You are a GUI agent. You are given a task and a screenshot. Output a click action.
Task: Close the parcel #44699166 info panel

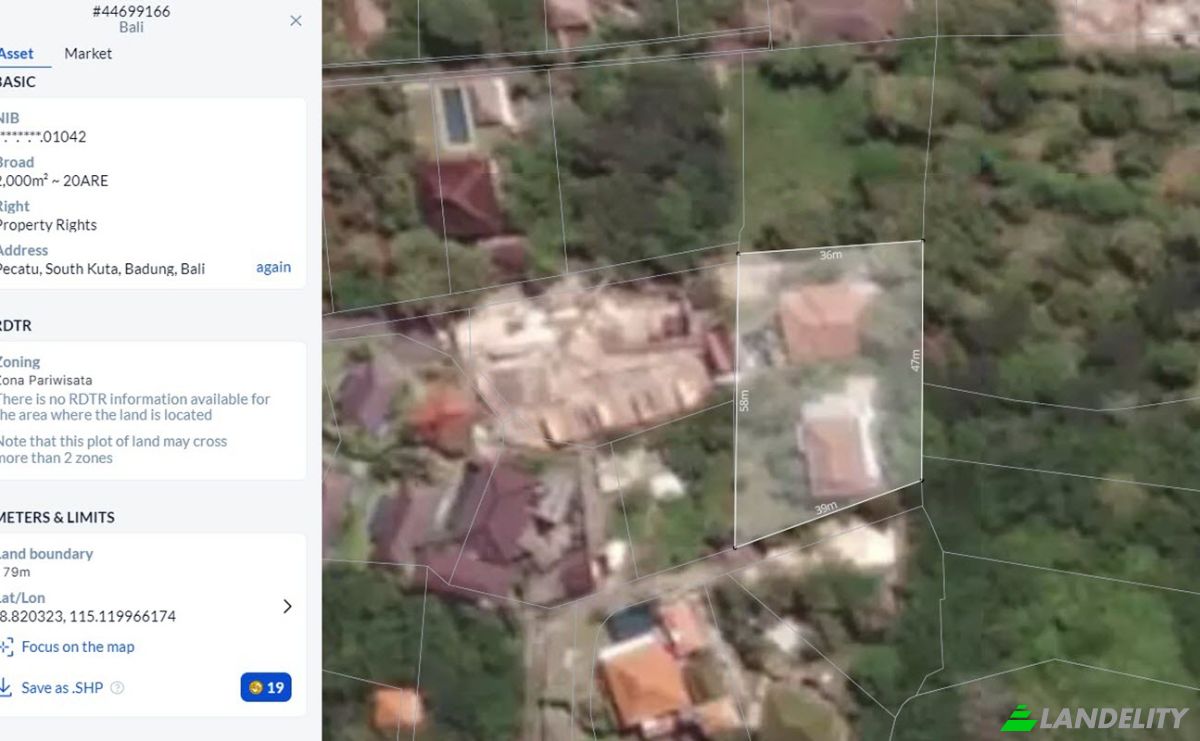point(296,20)
